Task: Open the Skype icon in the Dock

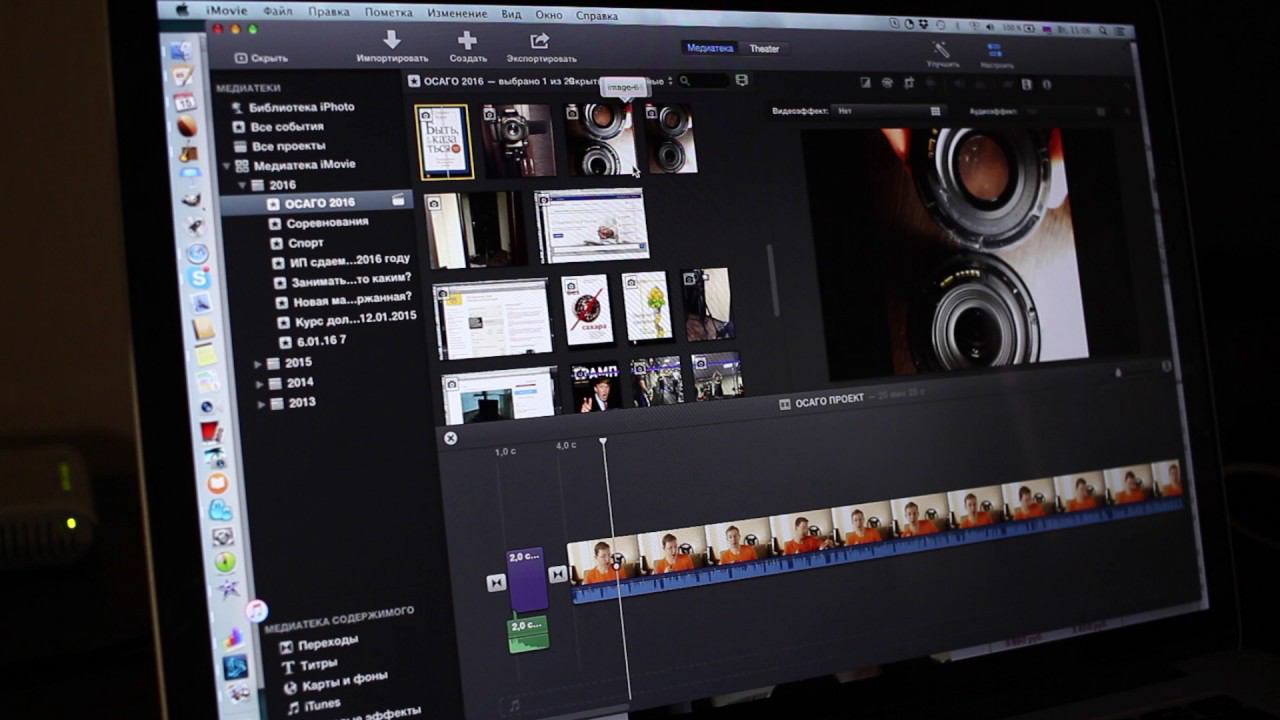Action: point(199,278)
